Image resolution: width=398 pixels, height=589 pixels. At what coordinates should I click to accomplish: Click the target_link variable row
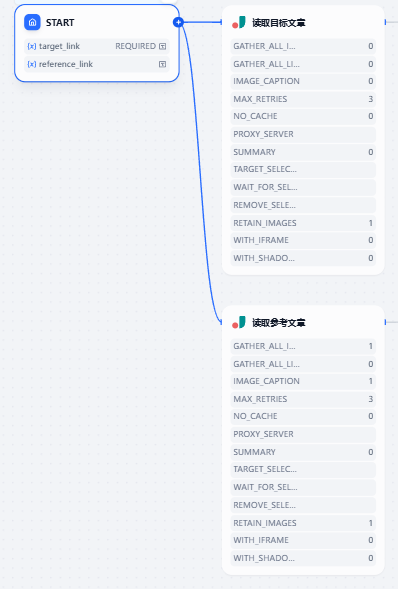pyautogui.click(x=96, y=46)
